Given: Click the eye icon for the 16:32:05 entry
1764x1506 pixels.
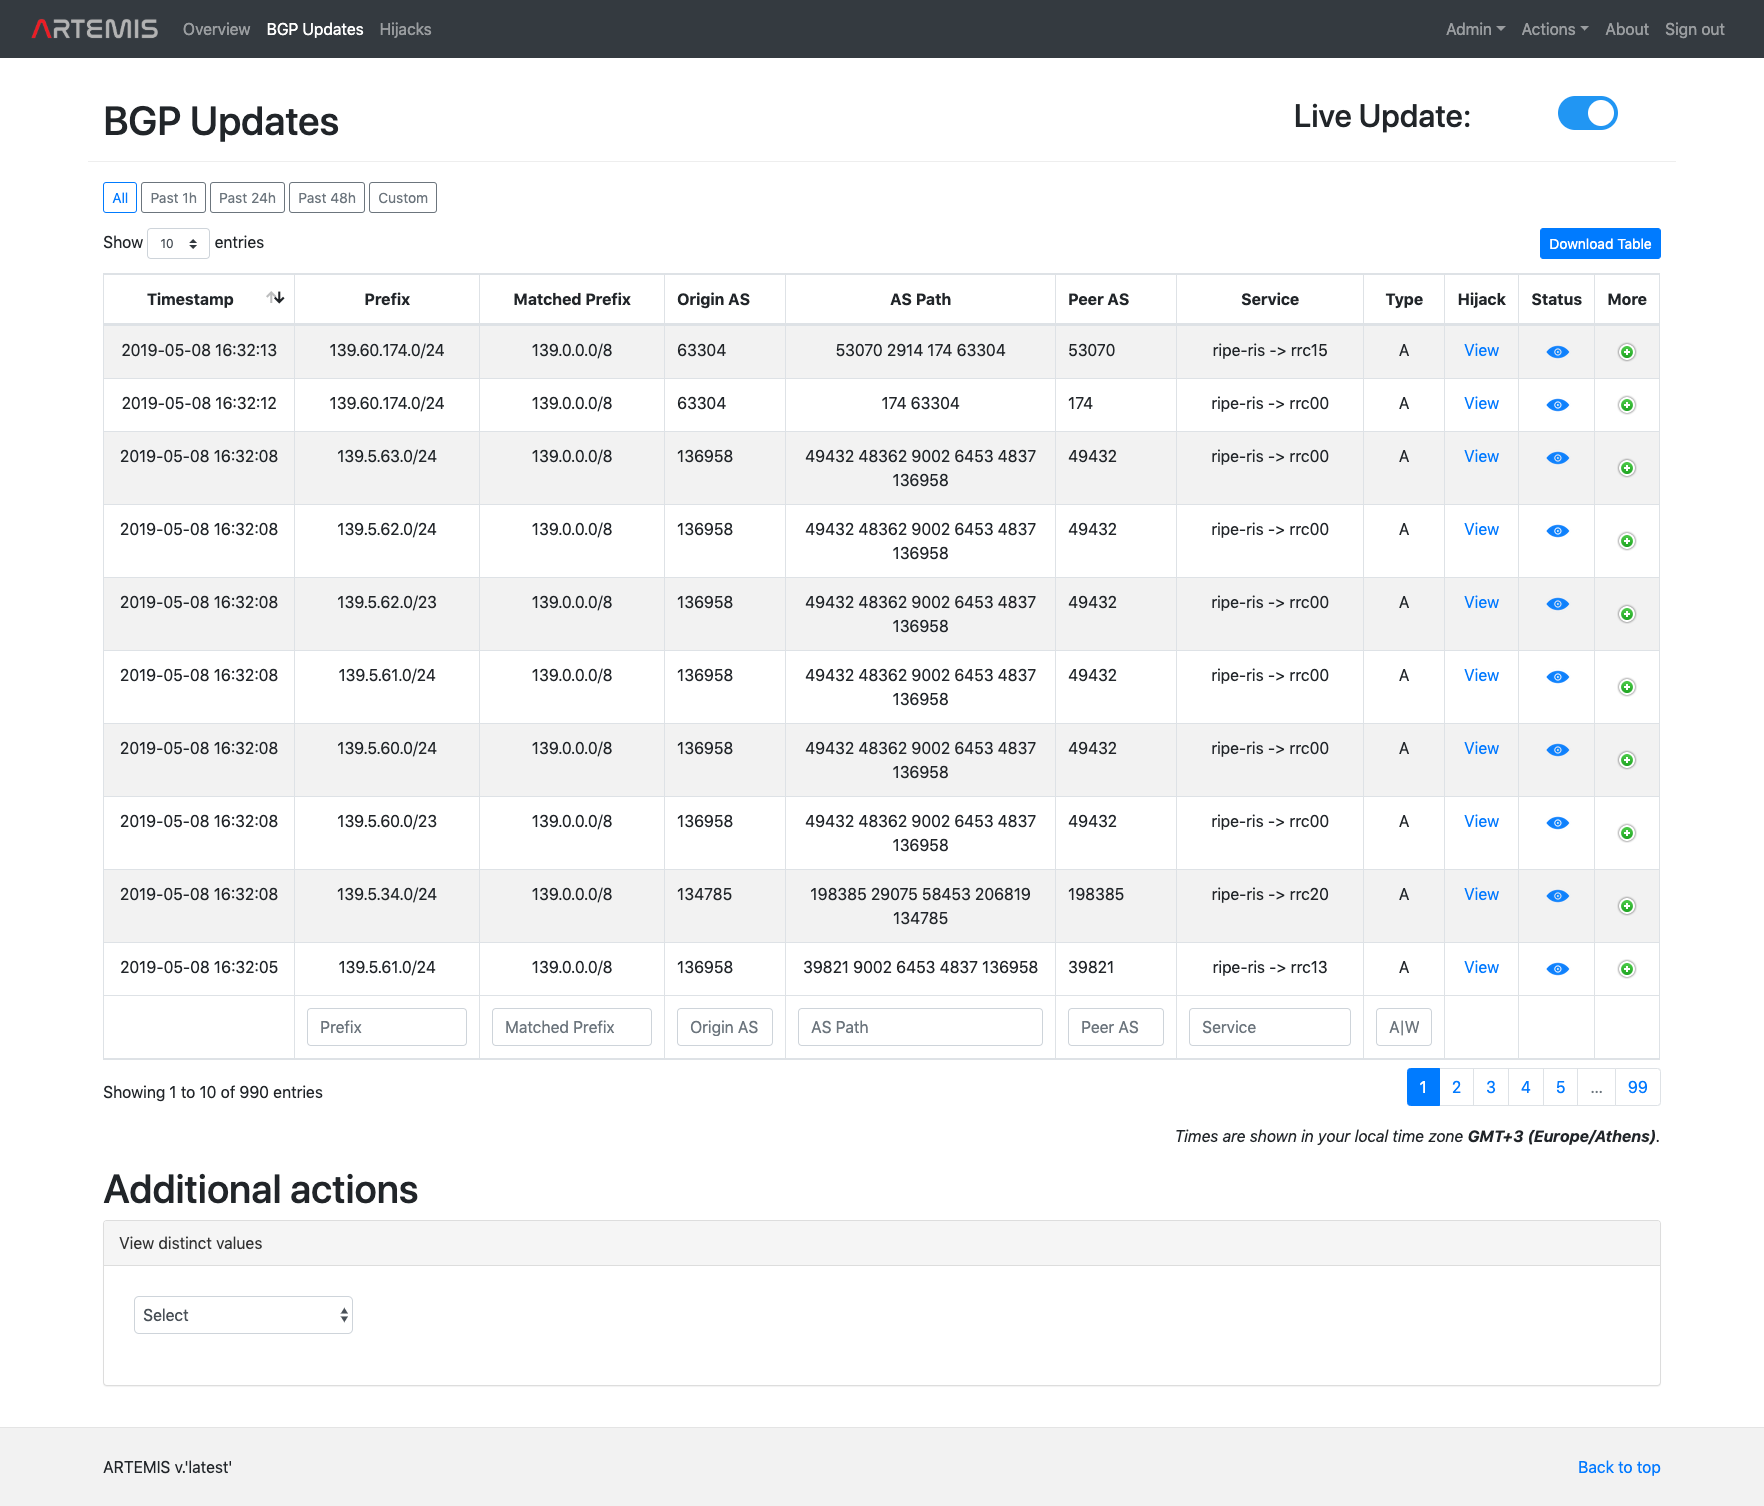Looking at the screenshot, I should tap(1556, 969).
